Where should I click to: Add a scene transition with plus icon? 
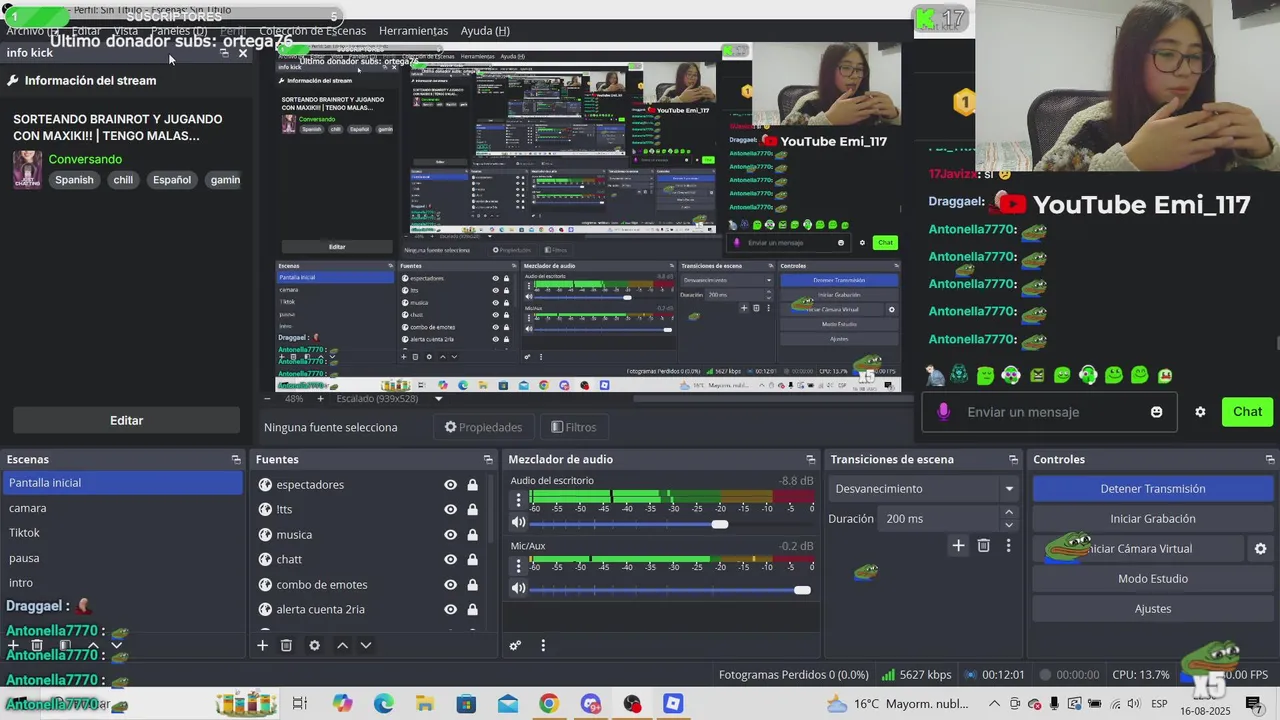[x=958, y=545]
